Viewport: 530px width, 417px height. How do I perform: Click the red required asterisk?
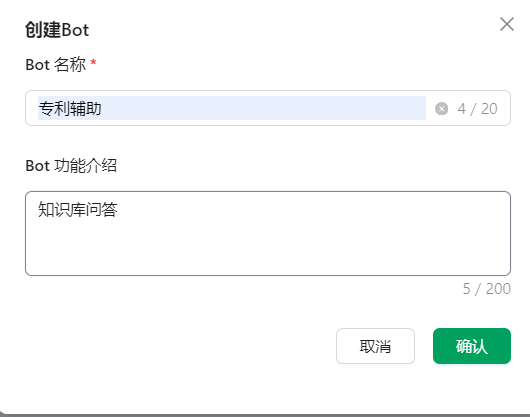93,63
